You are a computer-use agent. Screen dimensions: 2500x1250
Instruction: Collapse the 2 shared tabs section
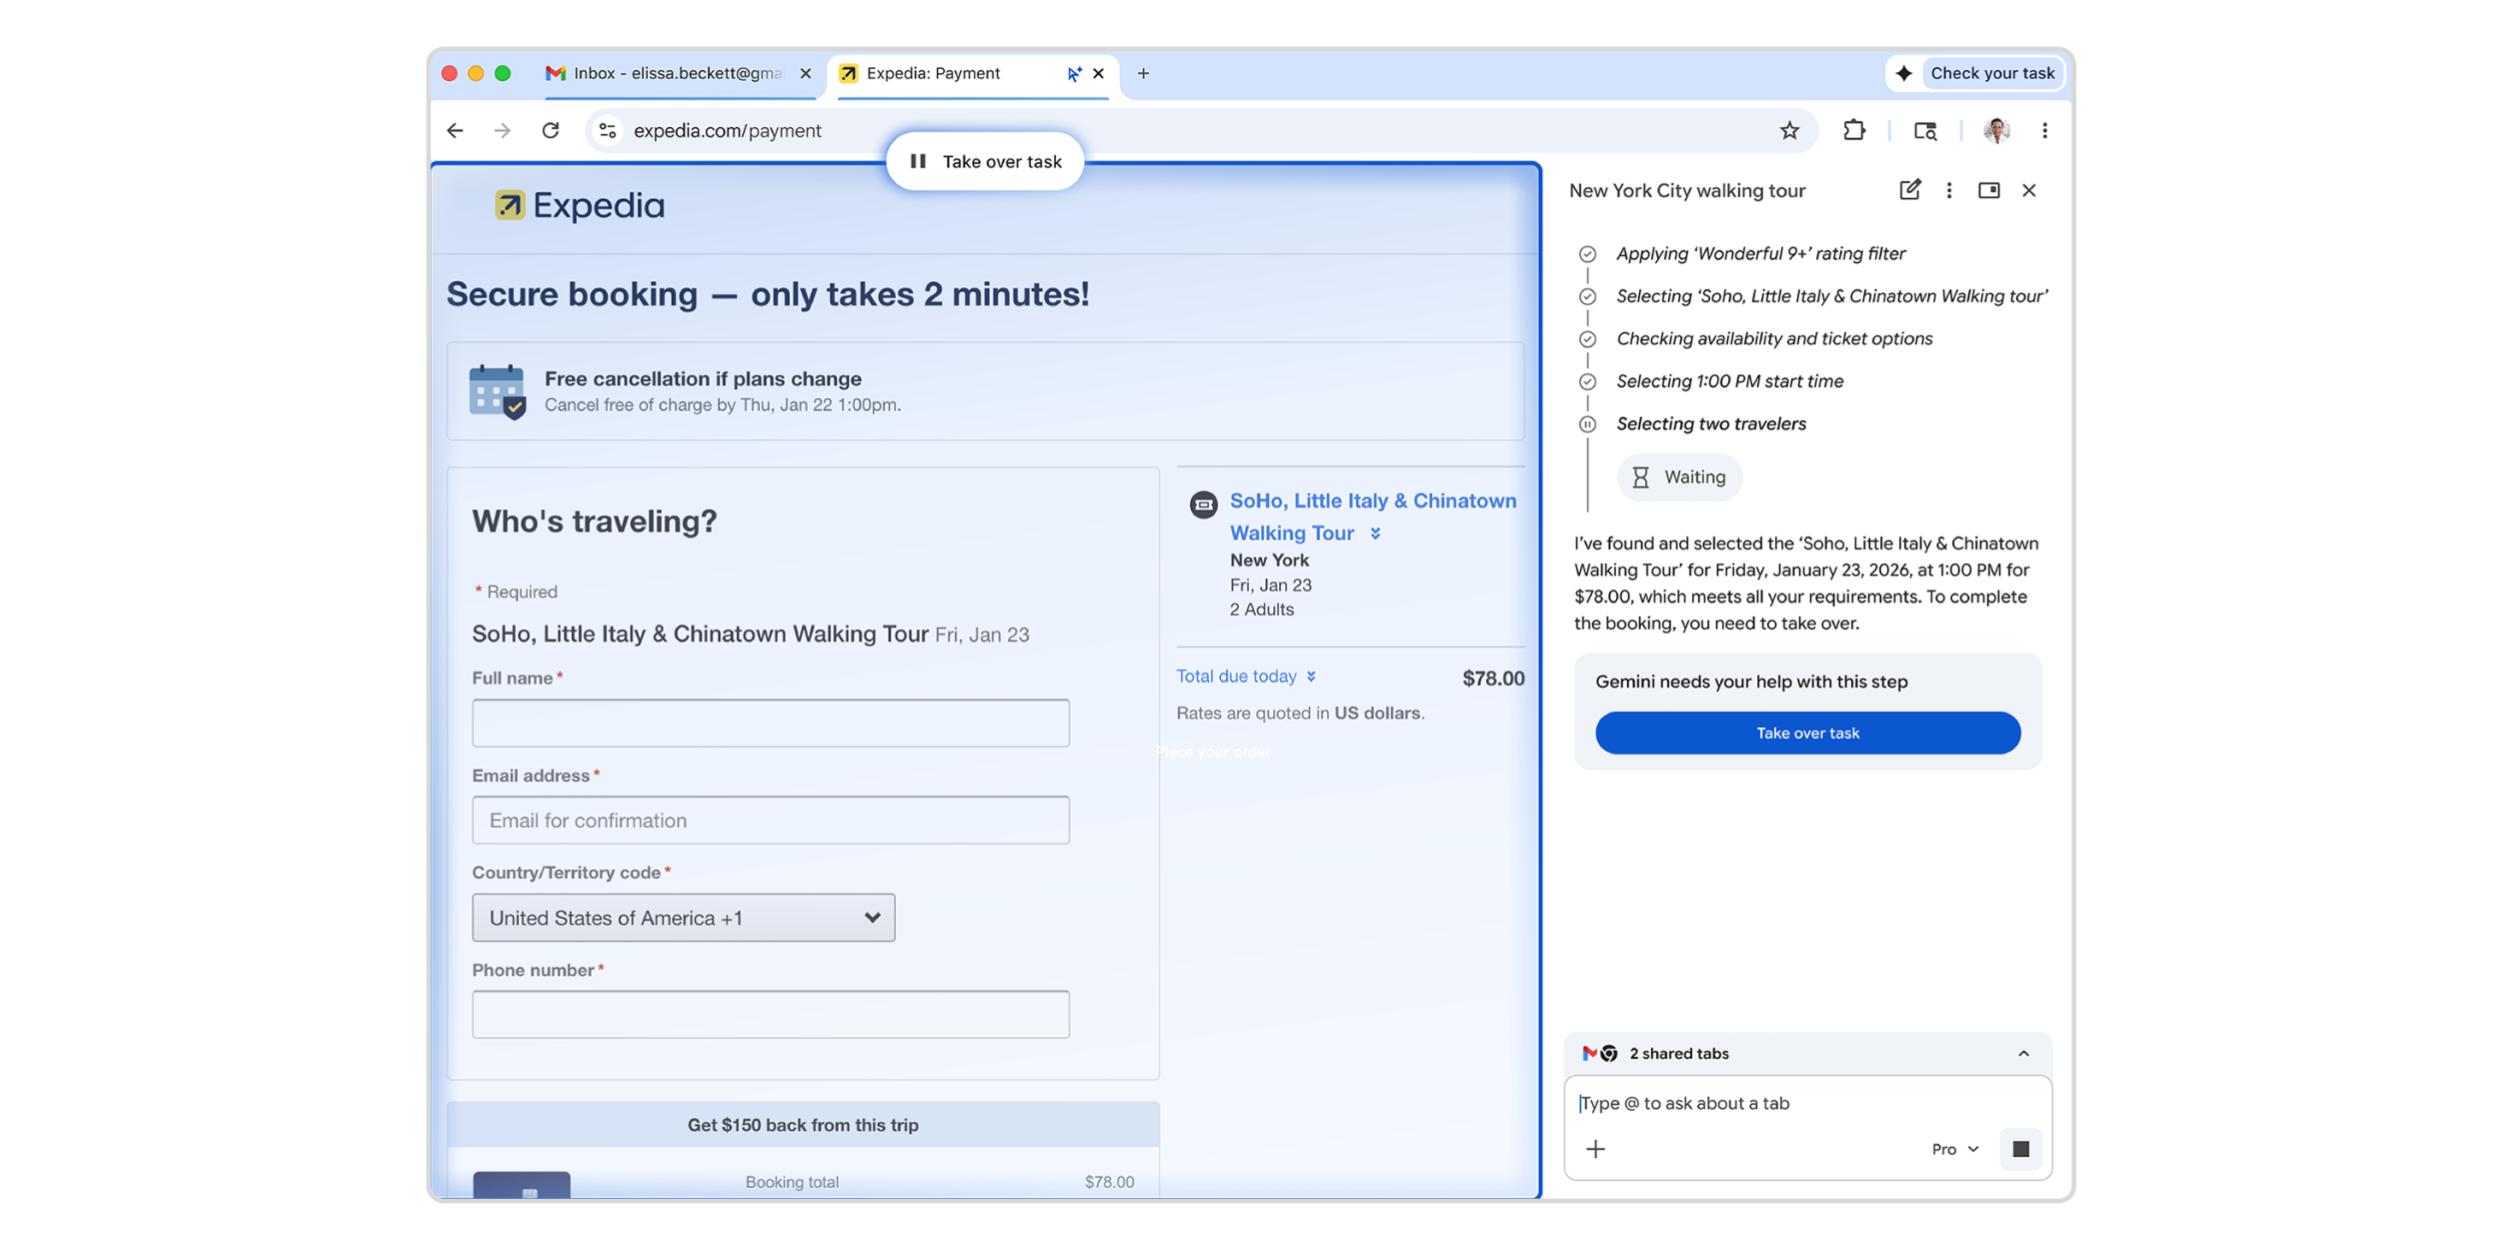(2023, 1053)
